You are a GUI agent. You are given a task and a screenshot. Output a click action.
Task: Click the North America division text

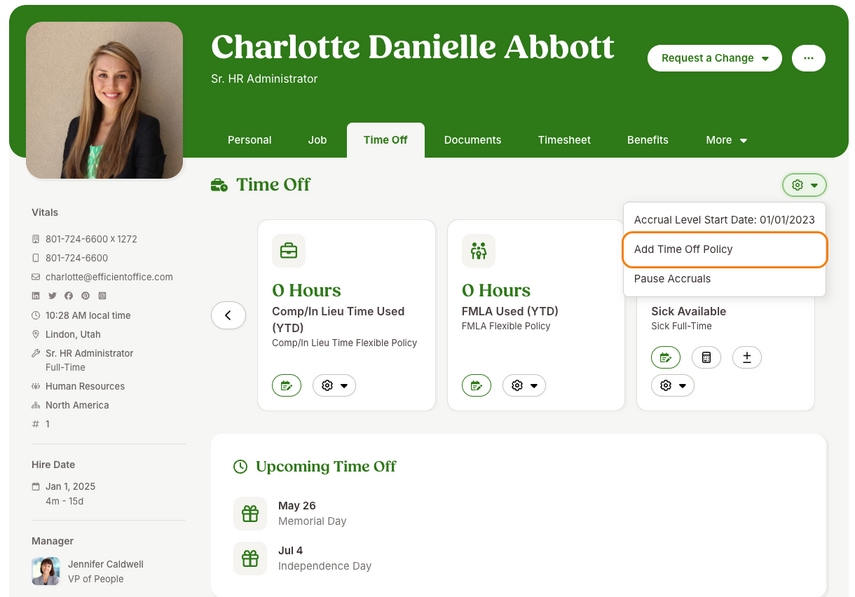coord(77,405)
